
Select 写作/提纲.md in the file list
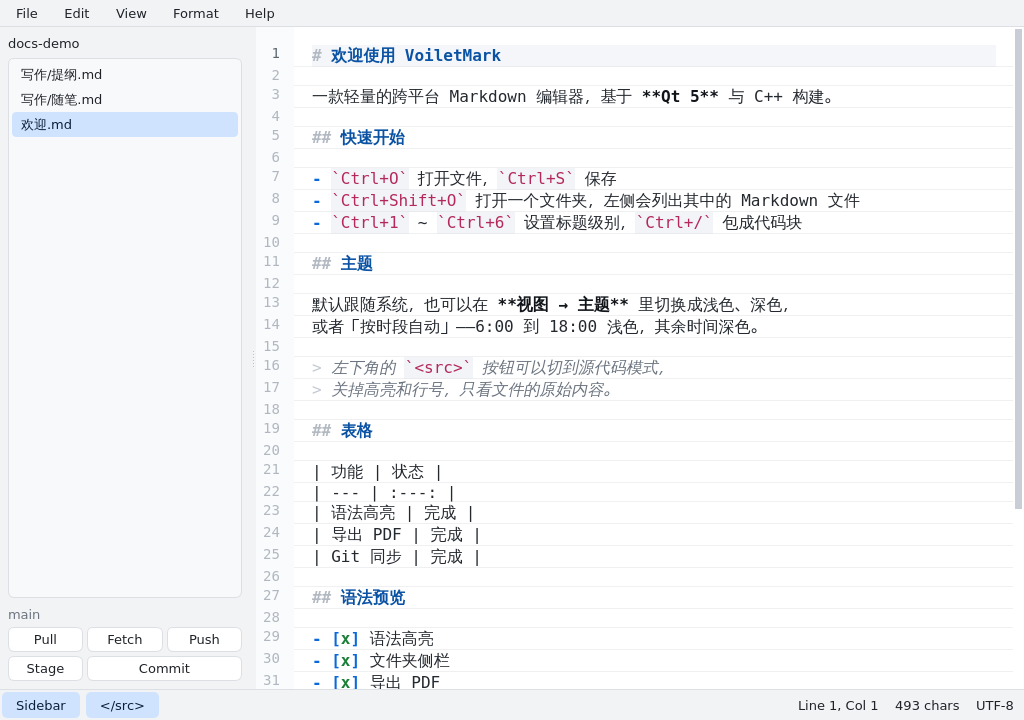(x=125, y=74)
